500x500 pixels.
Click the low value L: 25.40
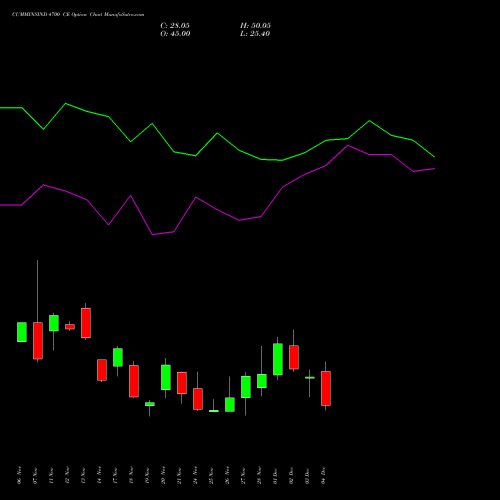point(255,34)
